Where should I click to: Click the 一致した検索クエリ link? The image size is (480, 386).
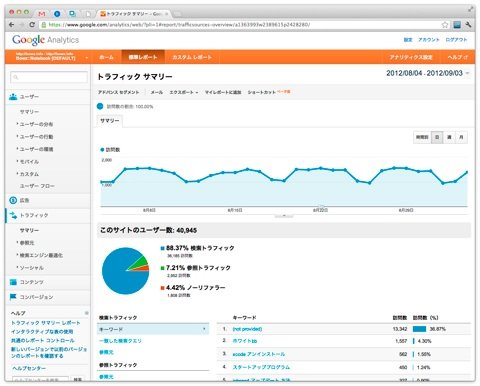click(x=120, y=341)
